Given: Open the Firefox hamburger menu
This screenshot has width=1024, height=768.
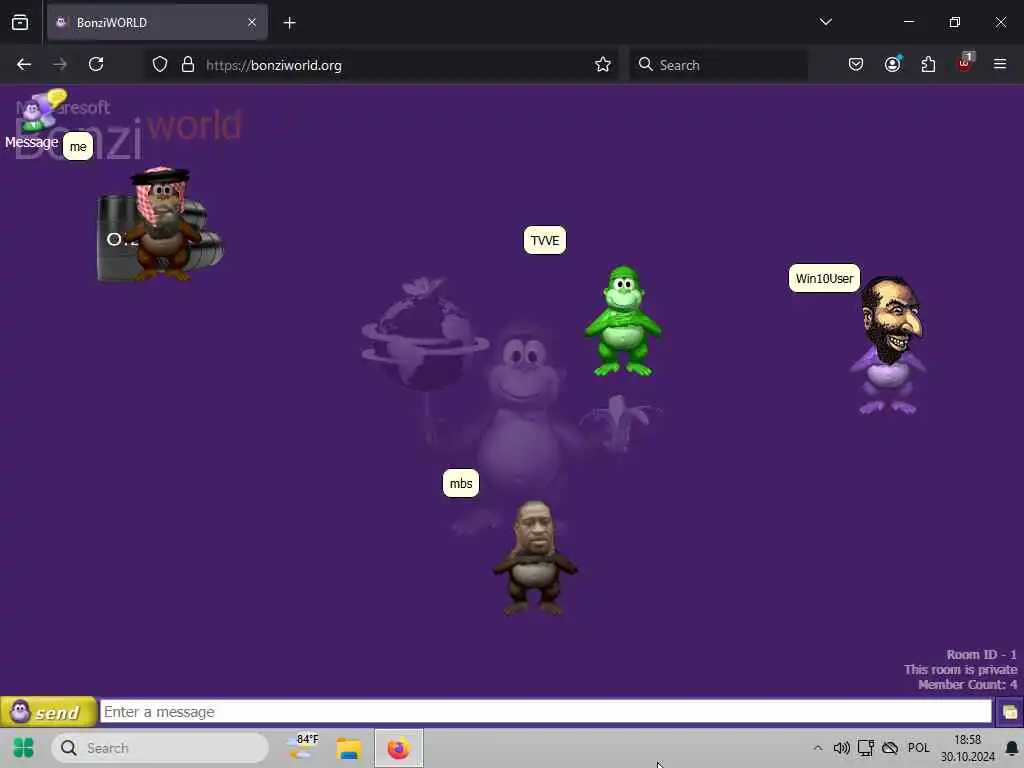Looking at the screenshot, I should point(1000,64).
